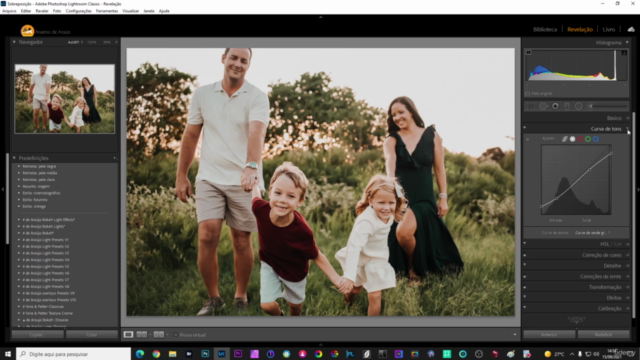Expand the Estilo: vintage preset group
640x360 pixels.
(19, 207)
